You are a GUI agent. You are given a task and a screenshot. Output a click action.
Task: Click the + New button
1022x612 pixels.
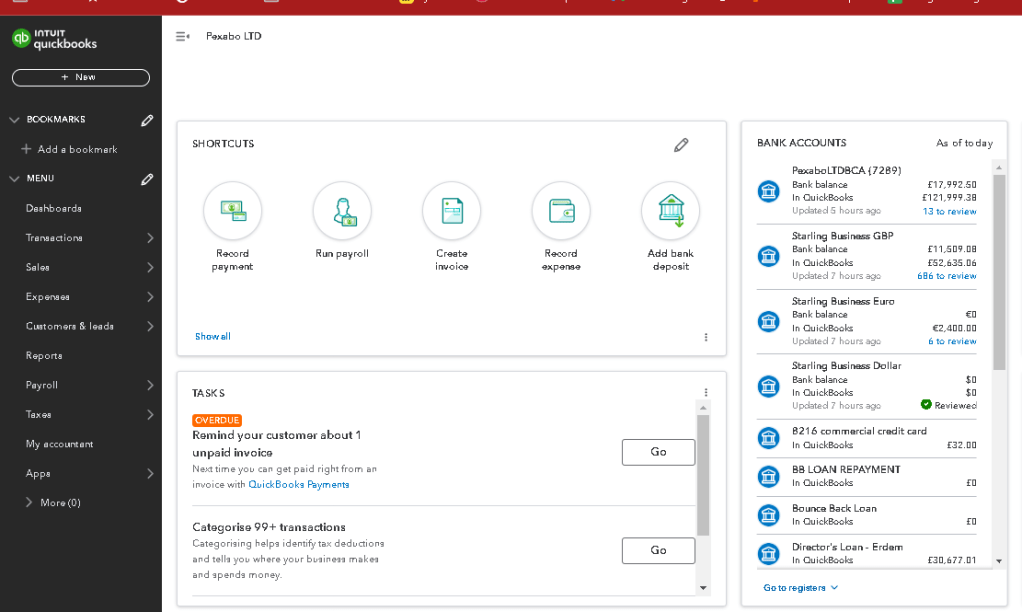[81, 78]
